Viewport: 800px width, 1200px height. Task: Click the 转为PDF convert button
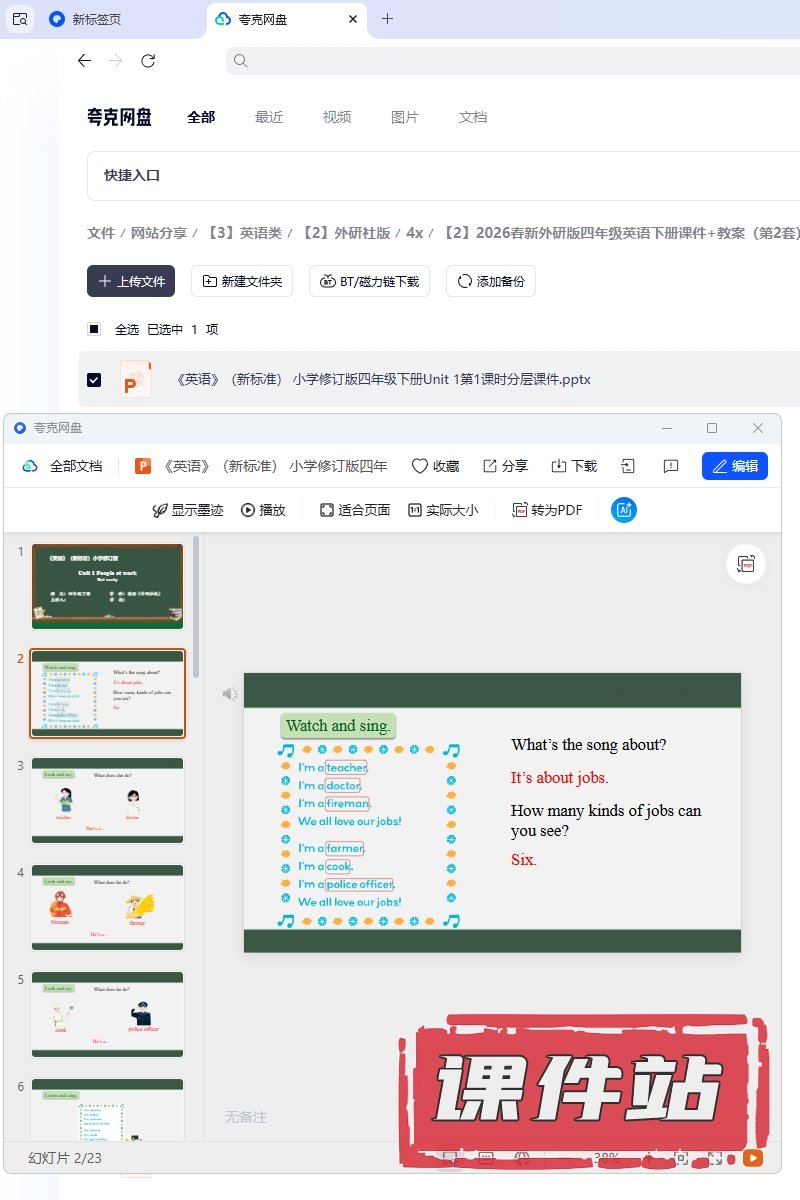click(x=547, y=510)
